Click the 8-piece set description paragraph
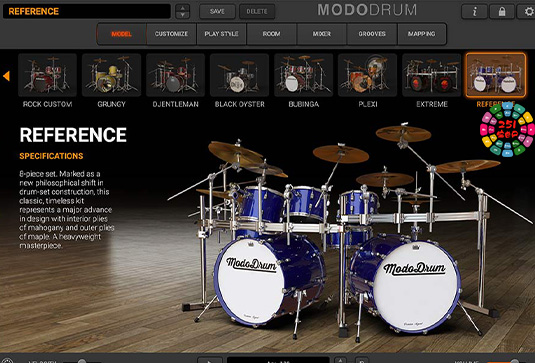Screen dimensions: 535x363 [x=67, y=209]
